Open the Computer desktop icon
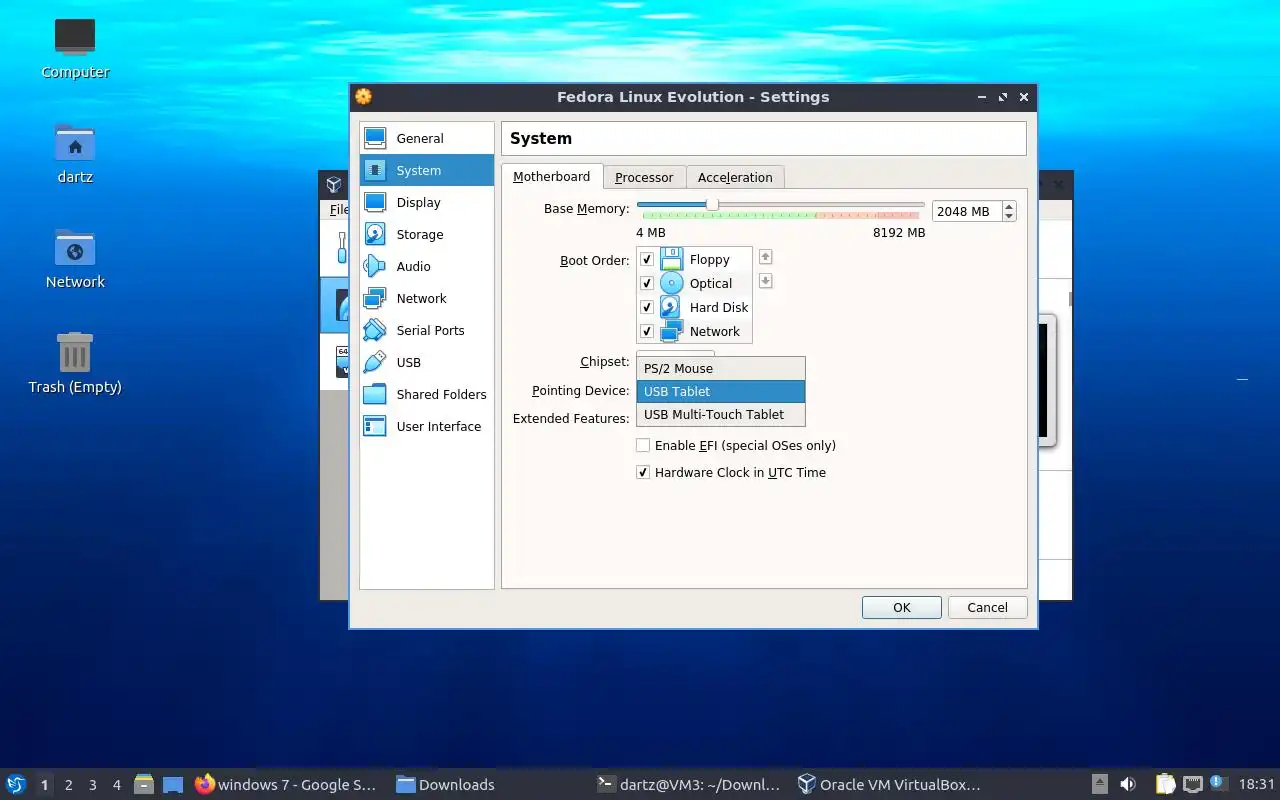 point(75,48)
